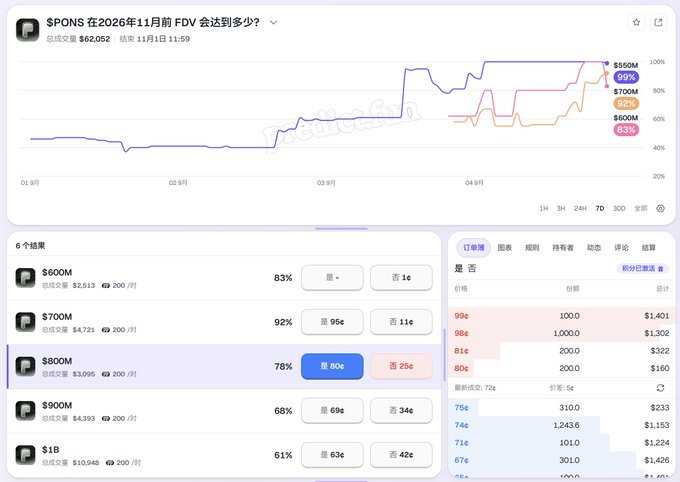Buy 是 80¢ on $800M

(x=332, y=366)
